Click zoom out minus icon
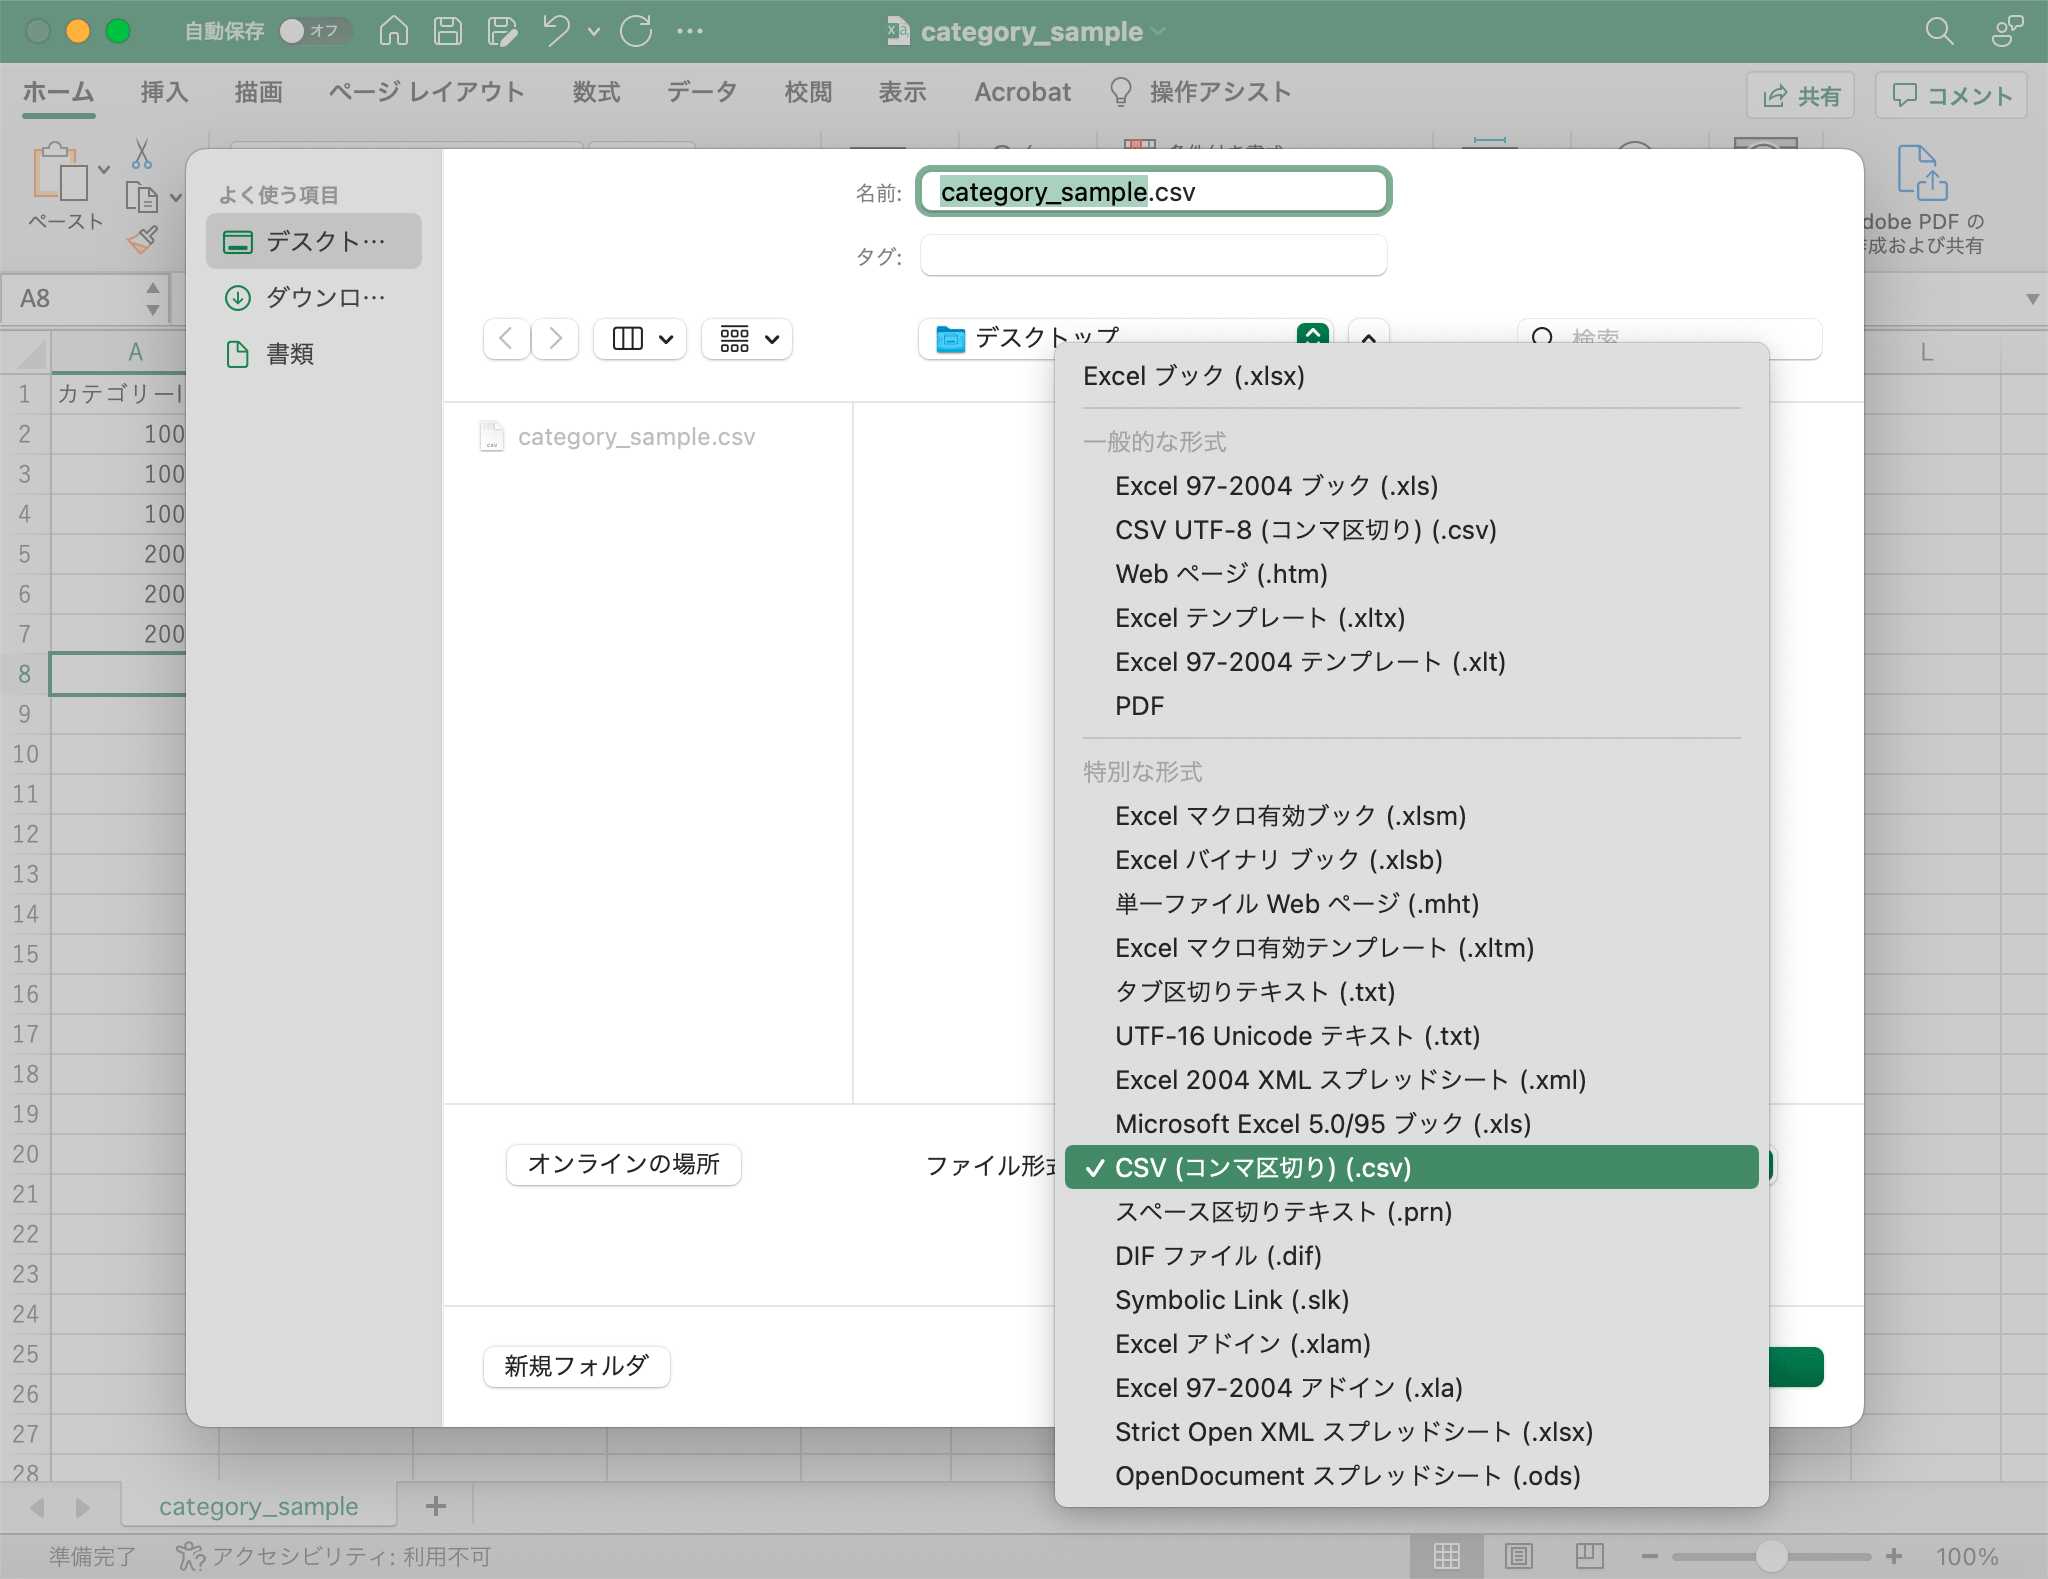The image size is (2048, 1579). (x=1650, y=1556)
